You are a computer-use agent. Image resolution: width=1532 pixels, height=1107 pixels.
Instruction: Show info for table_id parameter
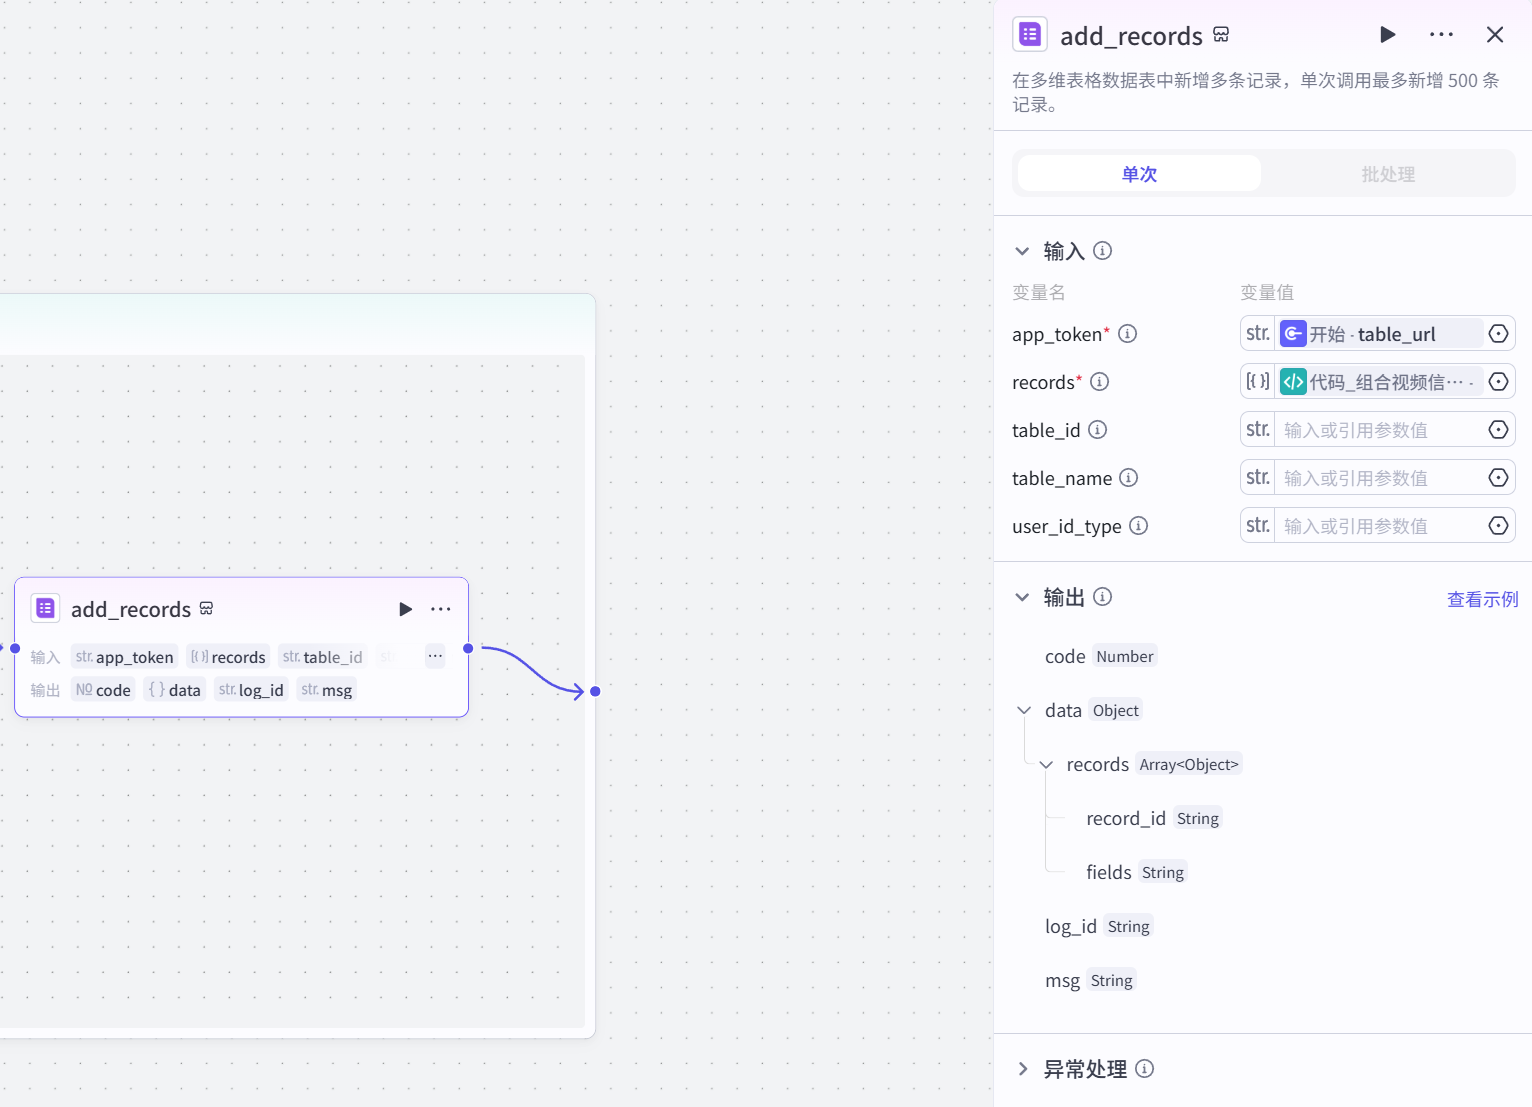point(1097,430)
